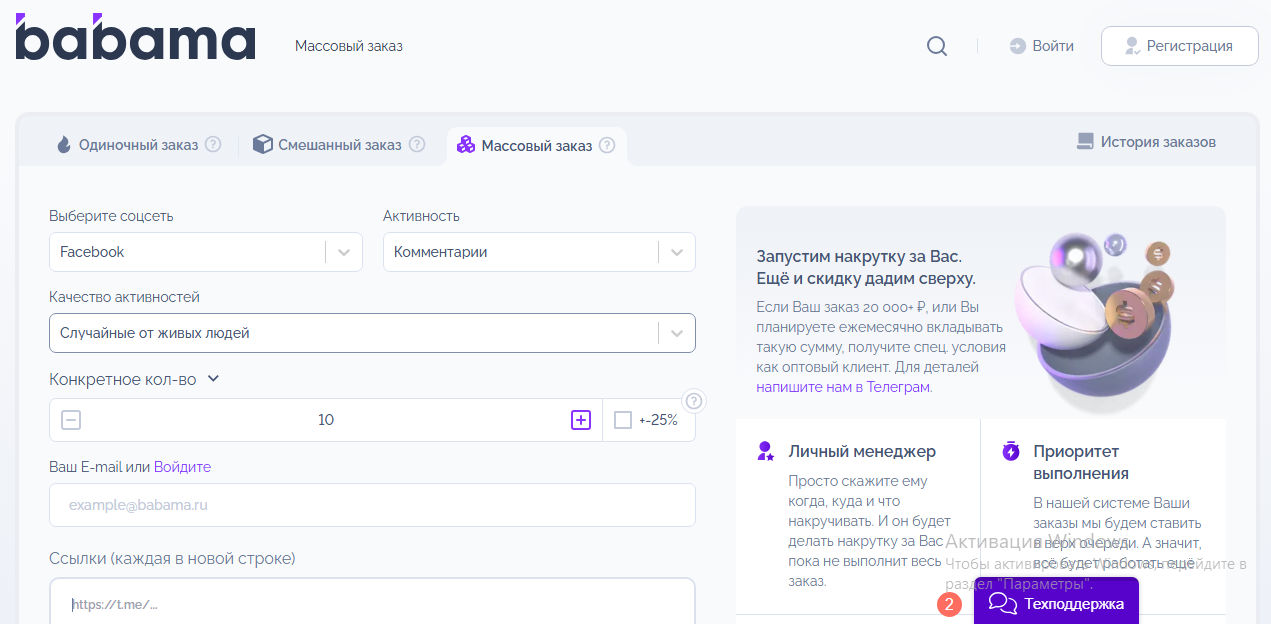Open the Техподдержка chat button

(1056, 603)
